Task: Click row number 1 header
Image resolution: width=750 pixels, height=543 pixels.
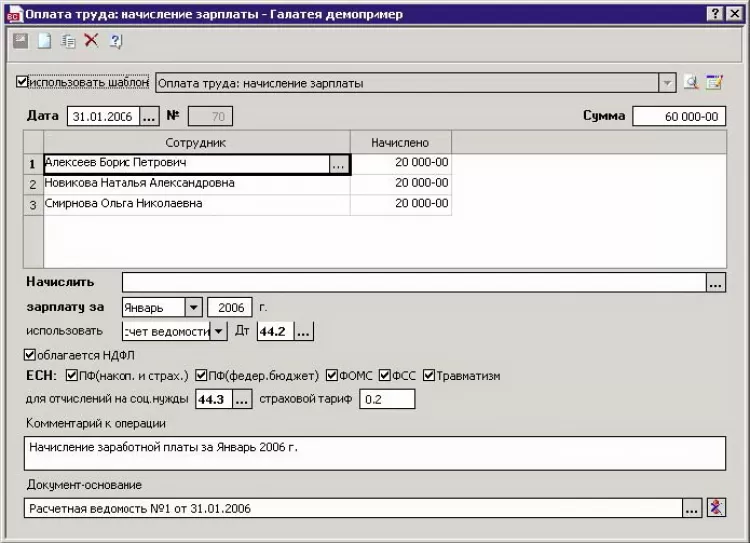Action: (33, 164)
